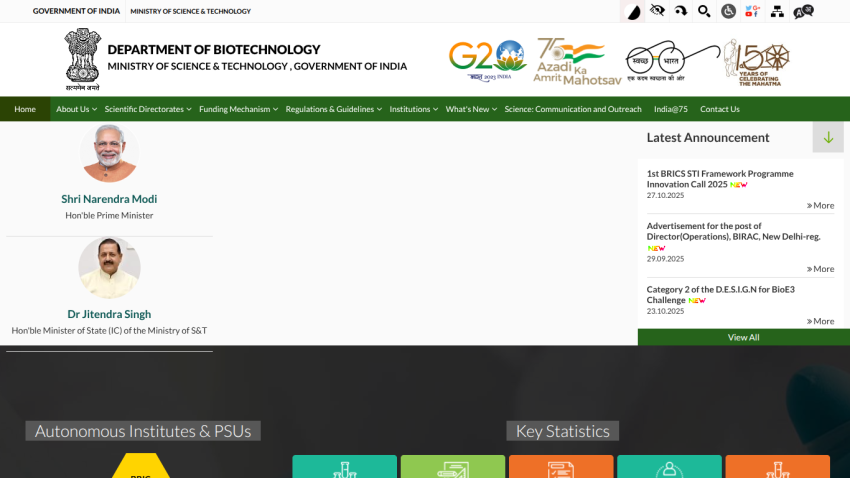
Task: Open the site search magnifier icon
Action: (704, 11)
